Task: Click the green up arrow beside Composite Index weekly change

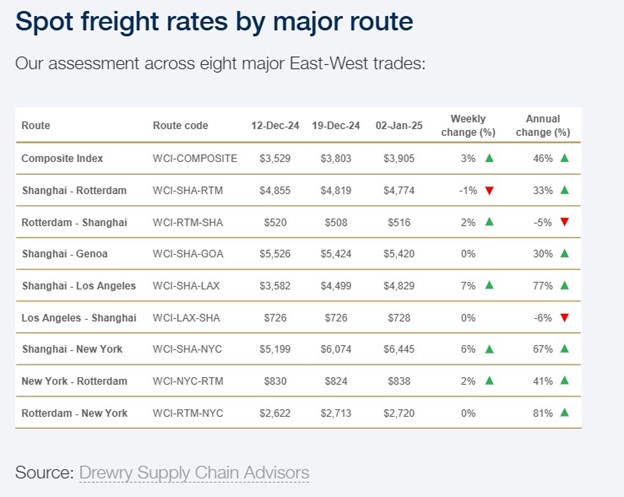Action: tap(489, 158)
